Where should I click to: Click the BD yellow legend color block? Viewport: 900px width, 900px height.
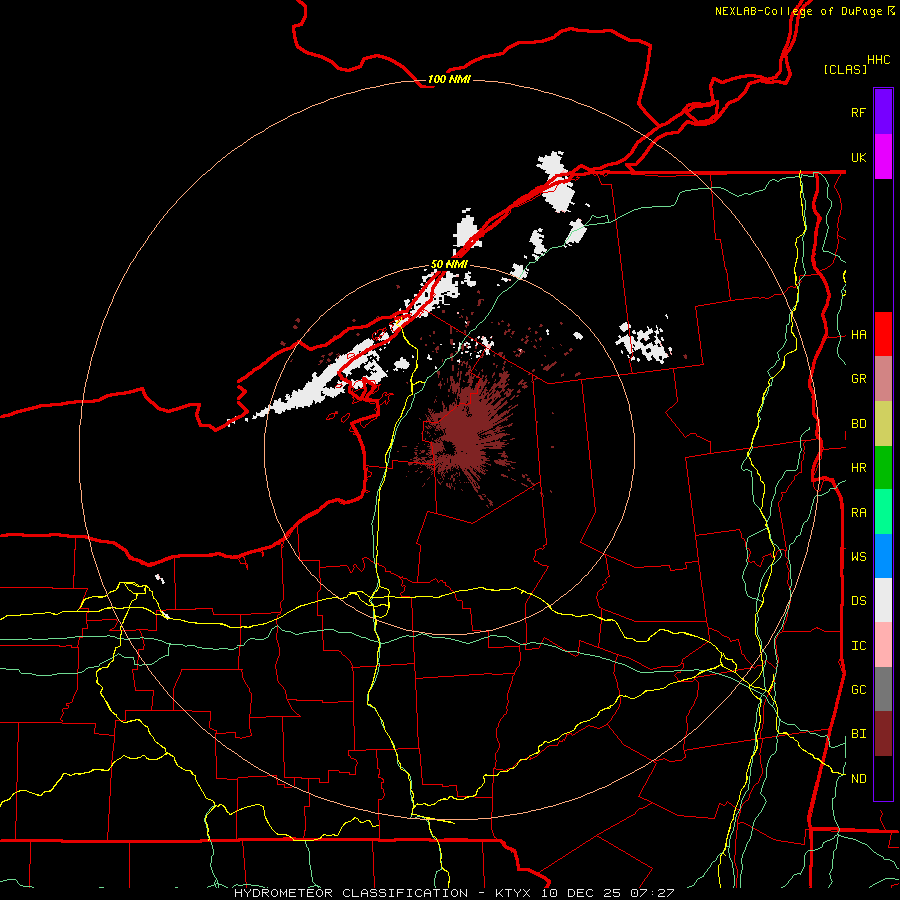point(883,424)
